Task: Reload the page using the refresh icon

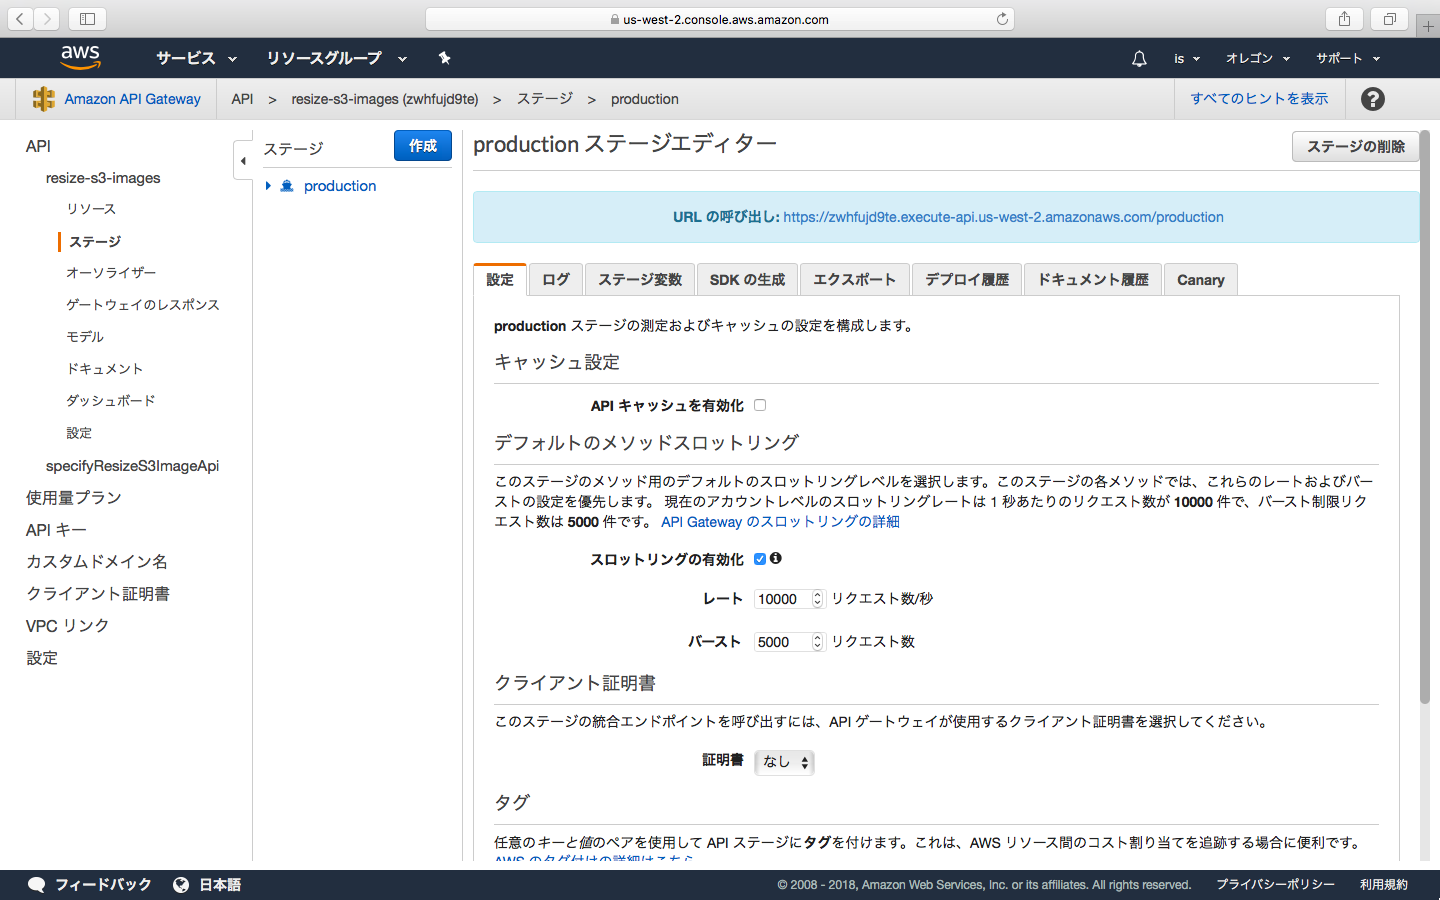Action: (1002, 19)
